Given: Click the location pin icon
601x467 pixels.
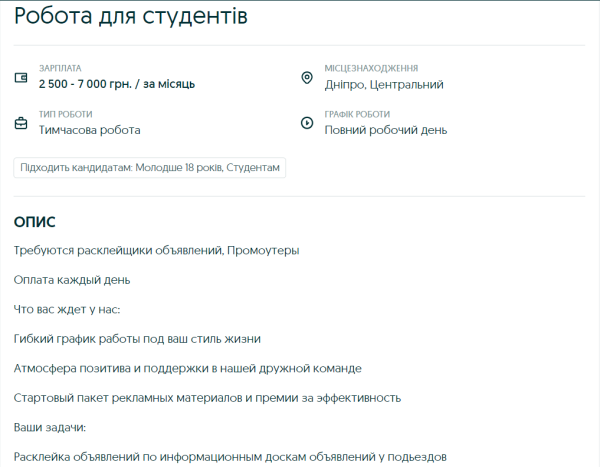Looking at the screenshot, I should point(307,77).
